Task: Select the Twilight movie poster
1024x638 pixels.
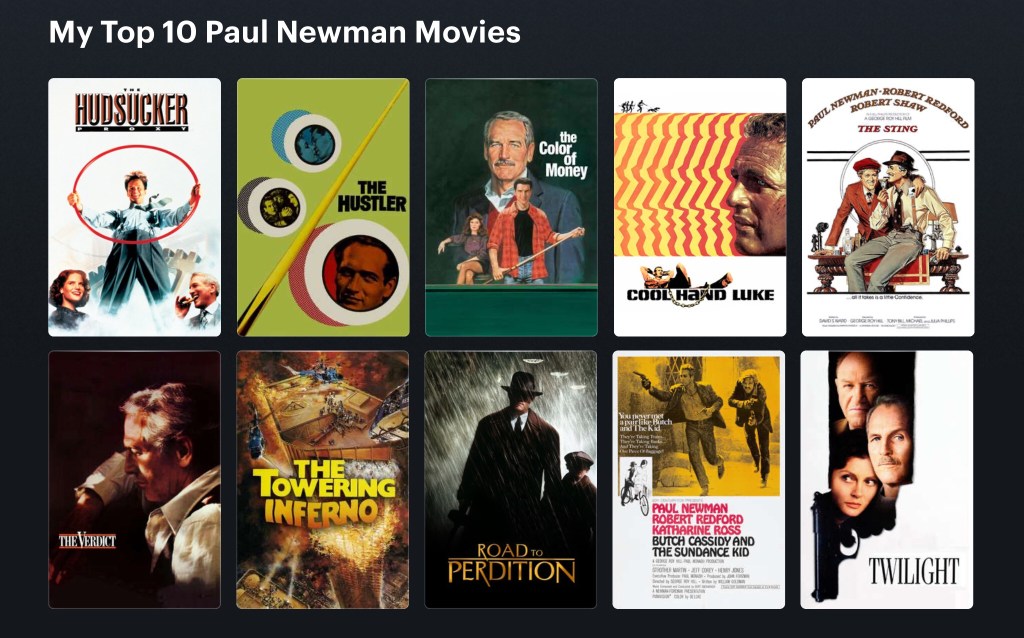Action: click(887, 480)
